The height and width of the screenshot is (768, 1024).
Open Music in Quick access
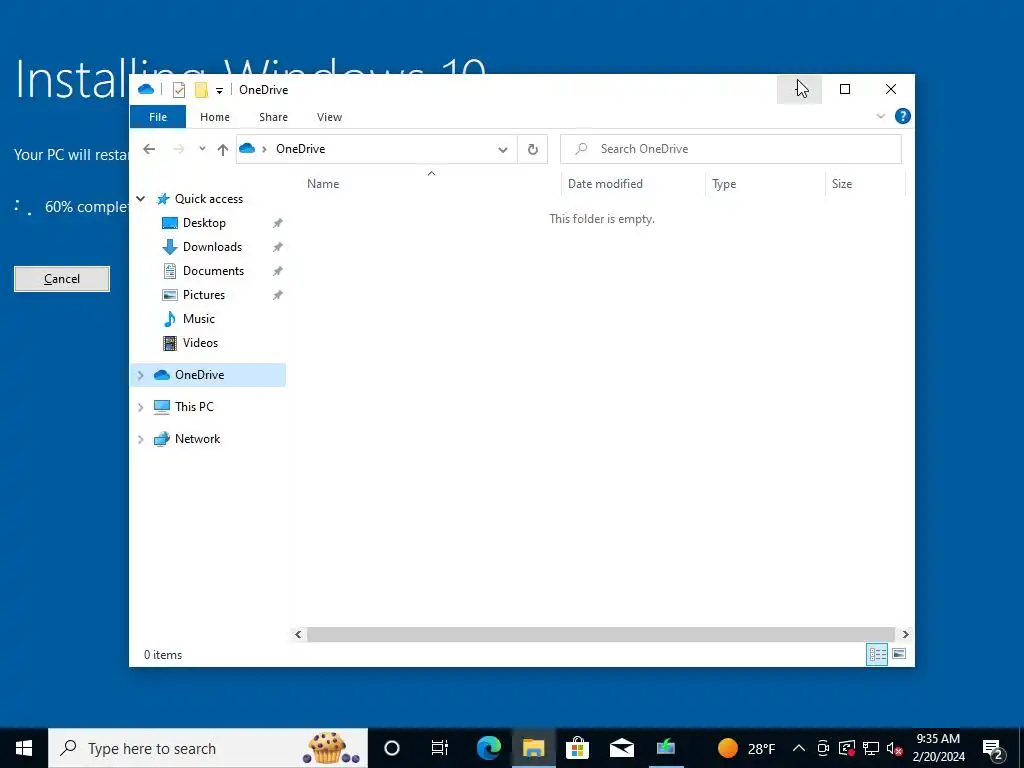(x=199, y=319)
